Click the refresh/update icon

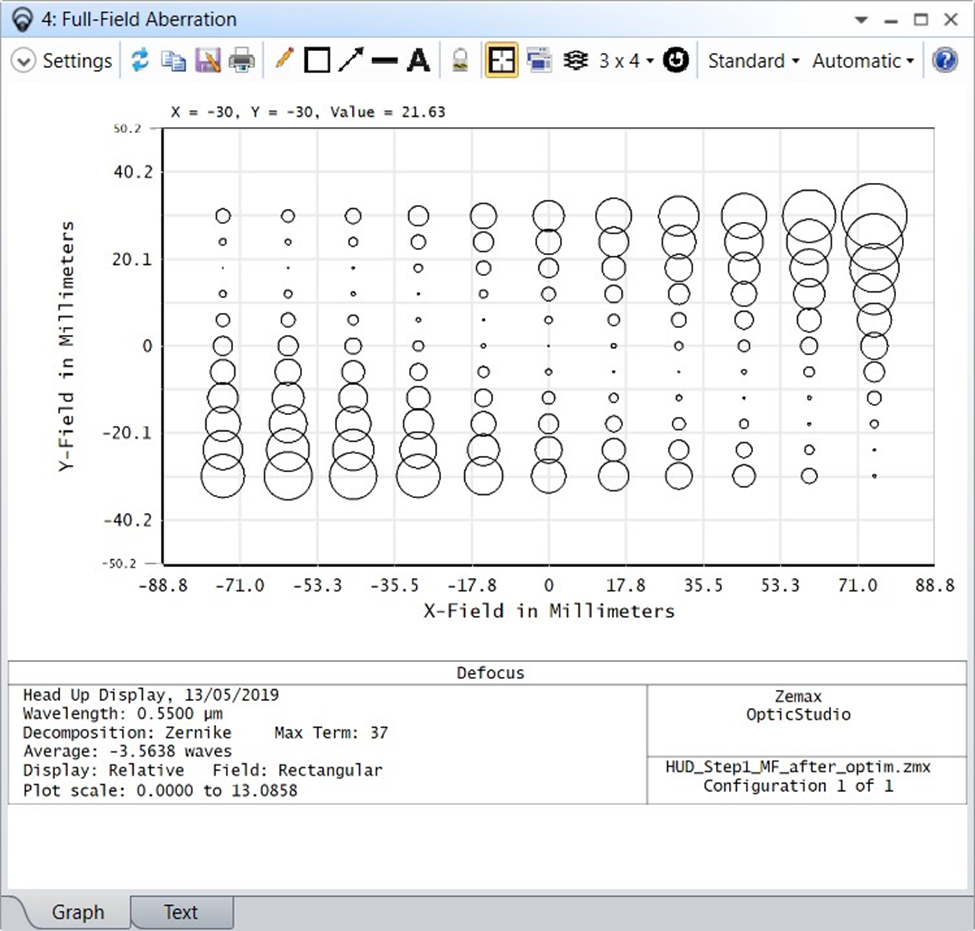click(140, 61)
